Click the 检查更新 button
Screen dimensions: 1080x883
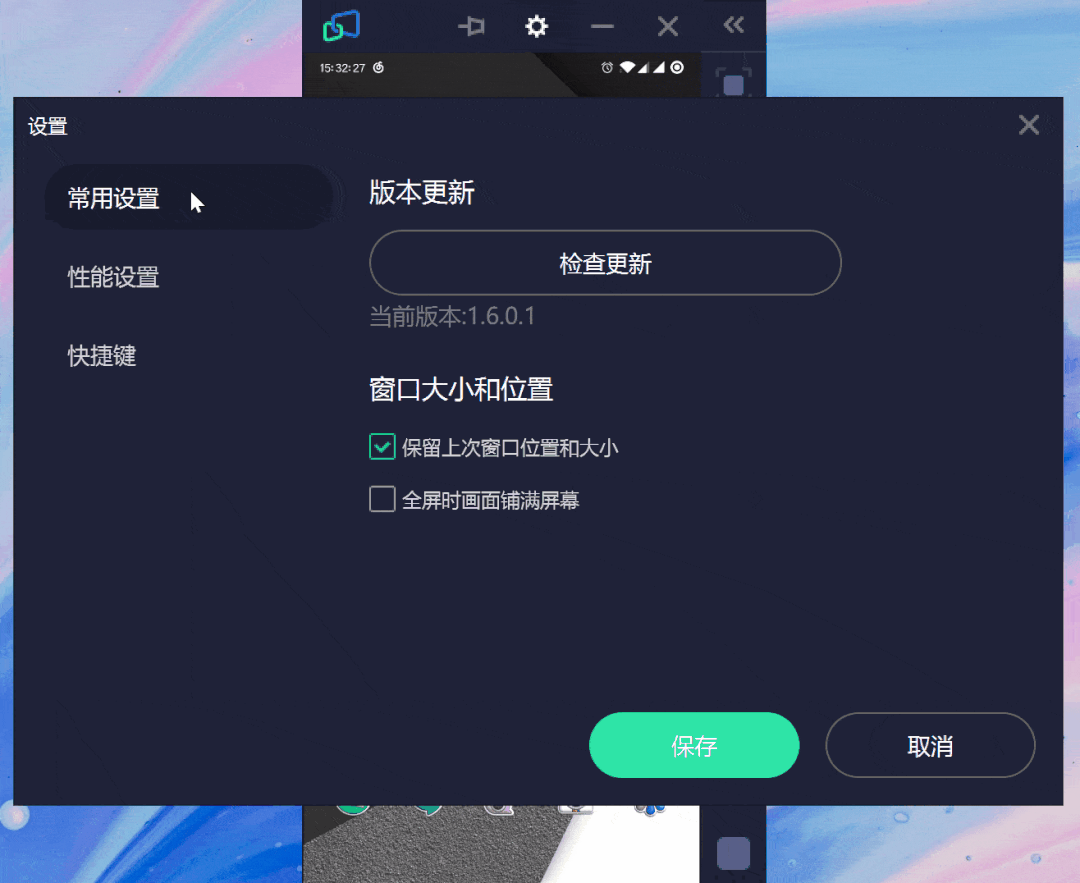605,263
